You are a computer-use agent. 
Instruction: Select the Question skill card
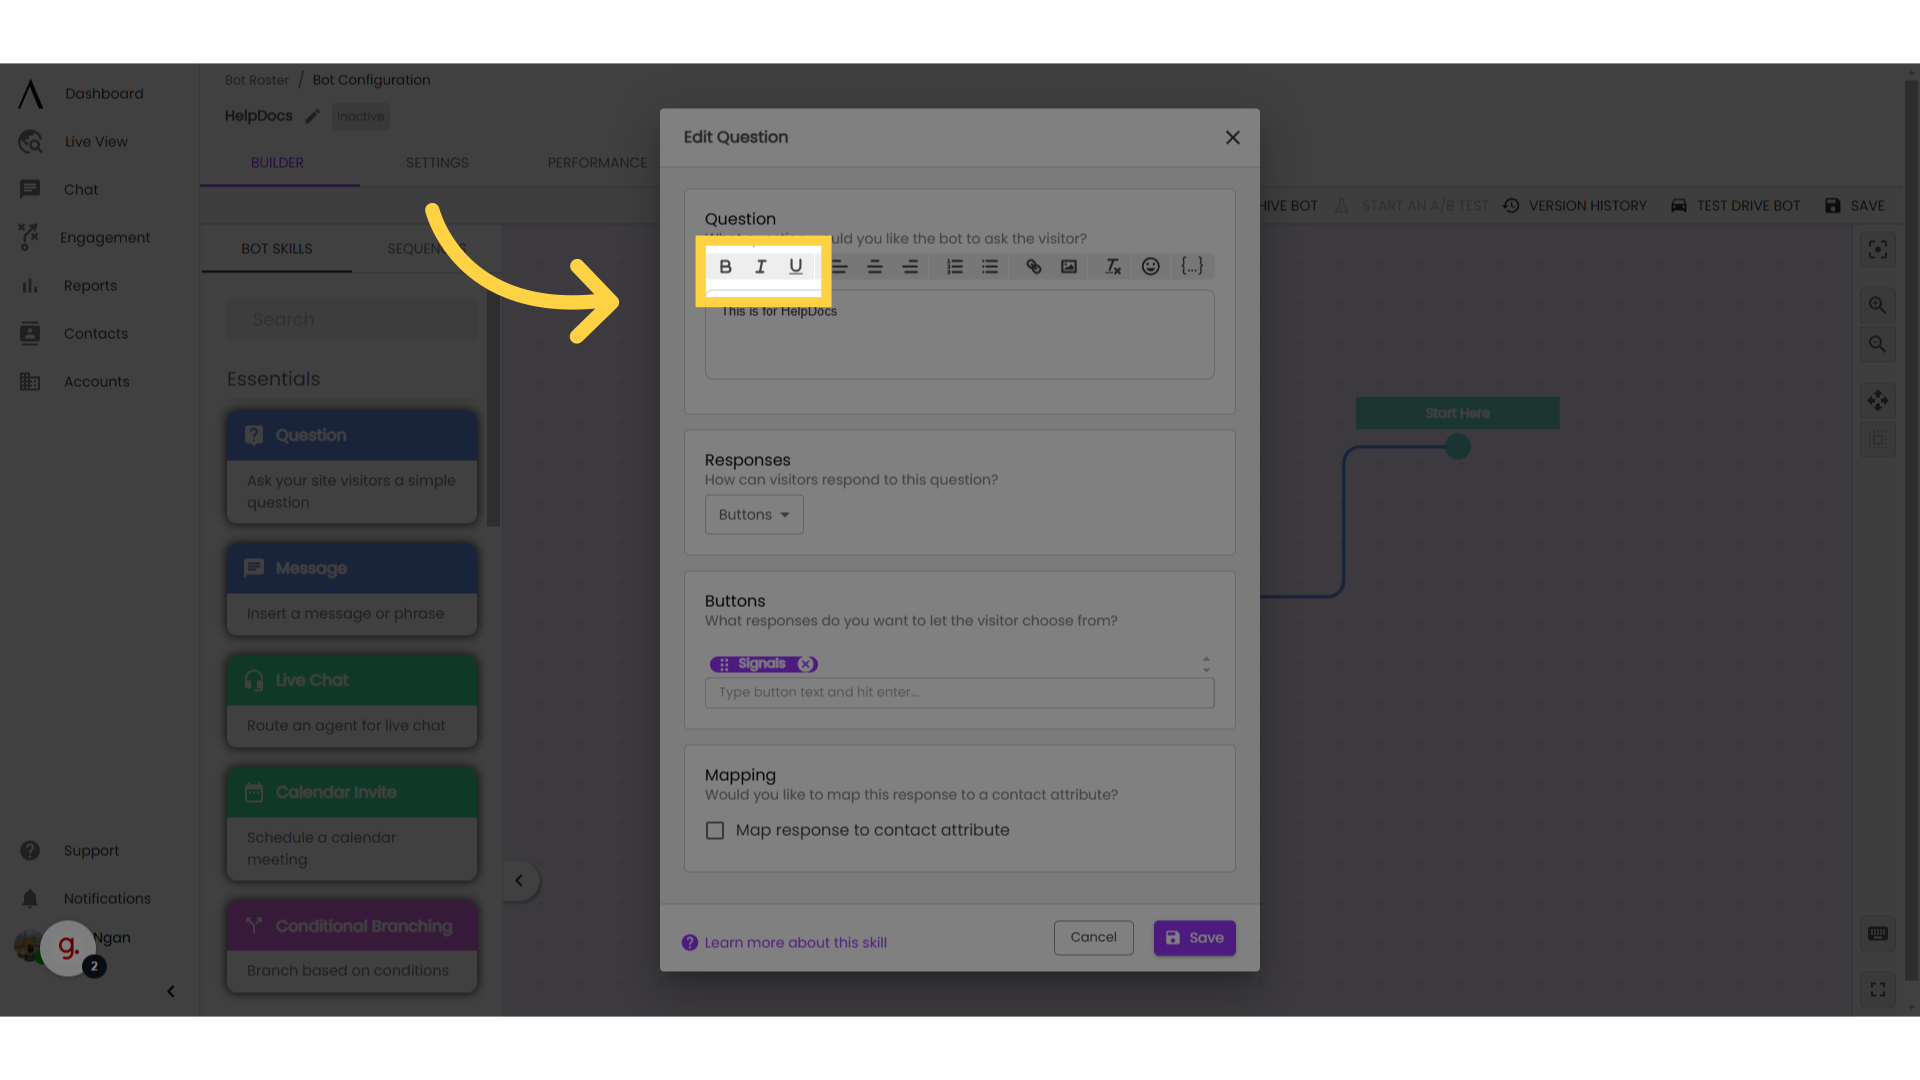(x=352, y=467)
